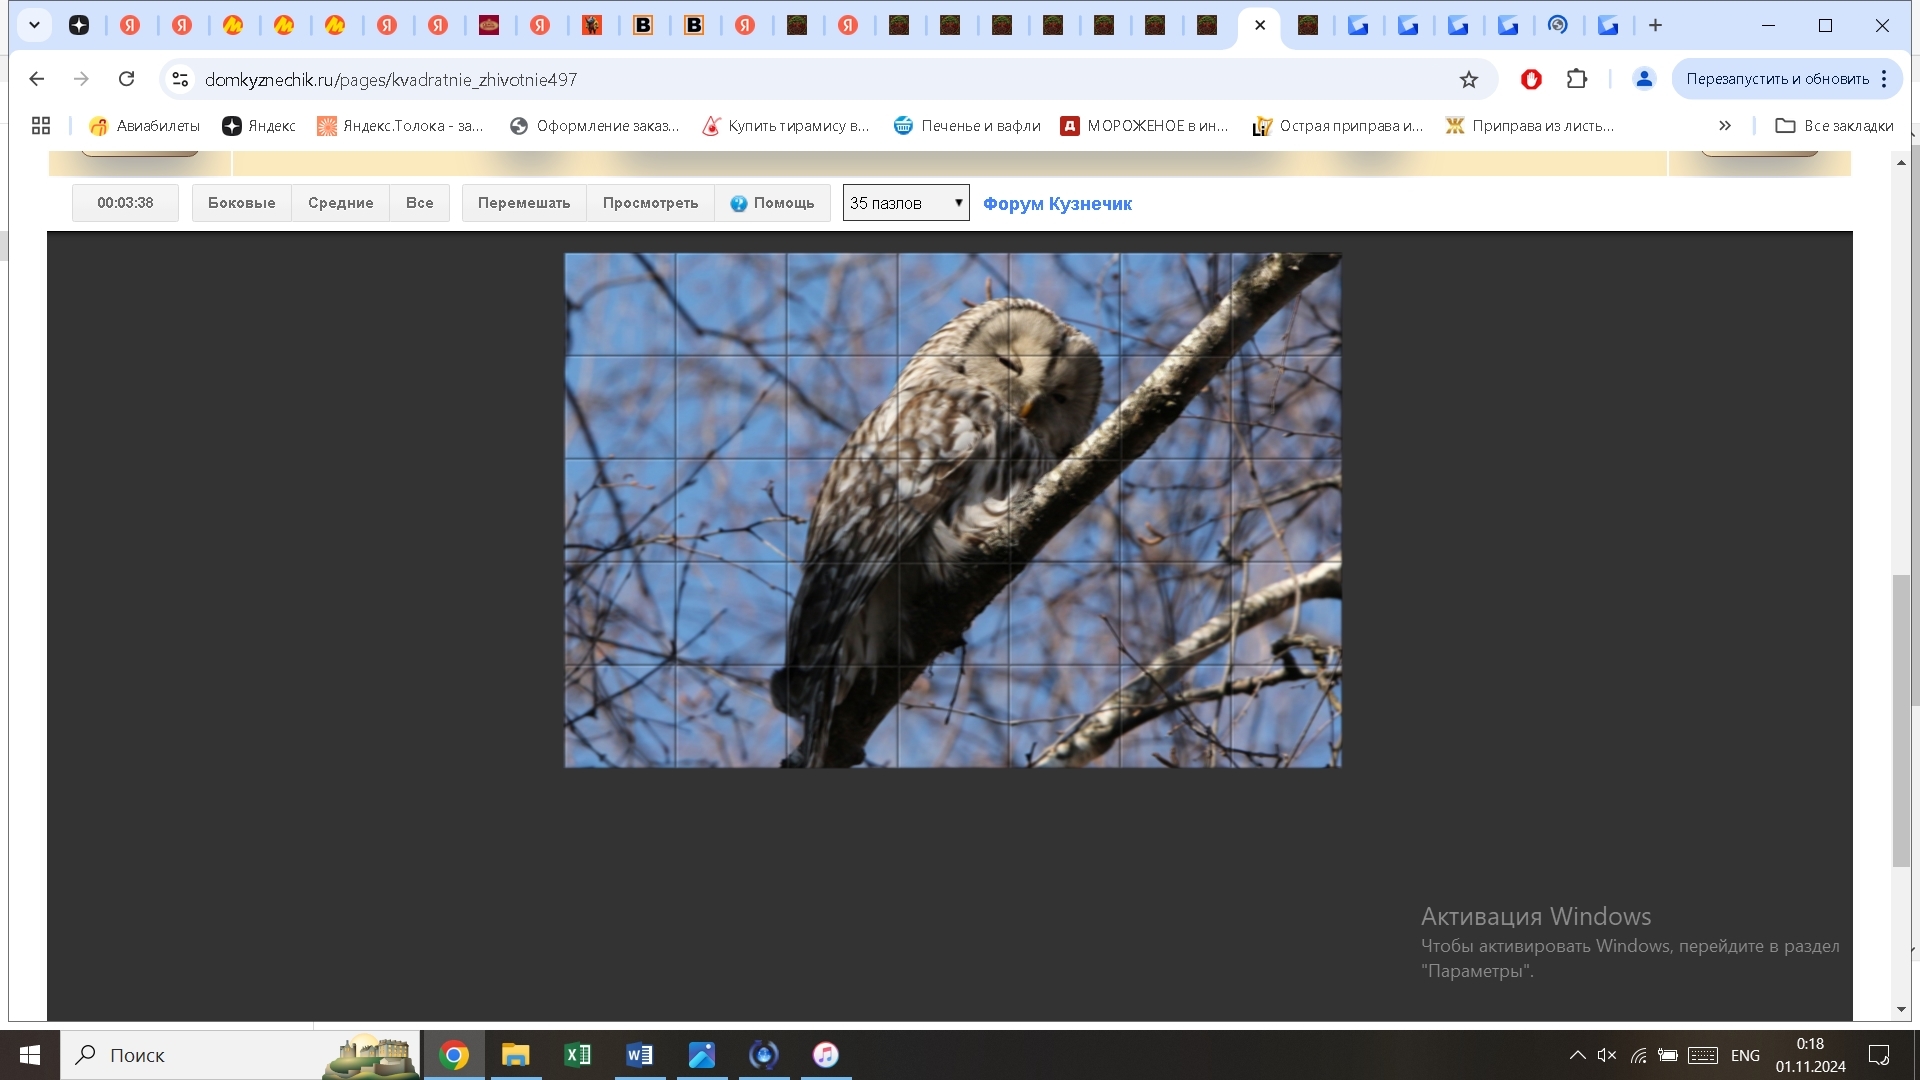This screenshot has height=1080, width=1920.
Task: Open the Купить тирамису bookmark
Action: (x=786, y=126)
